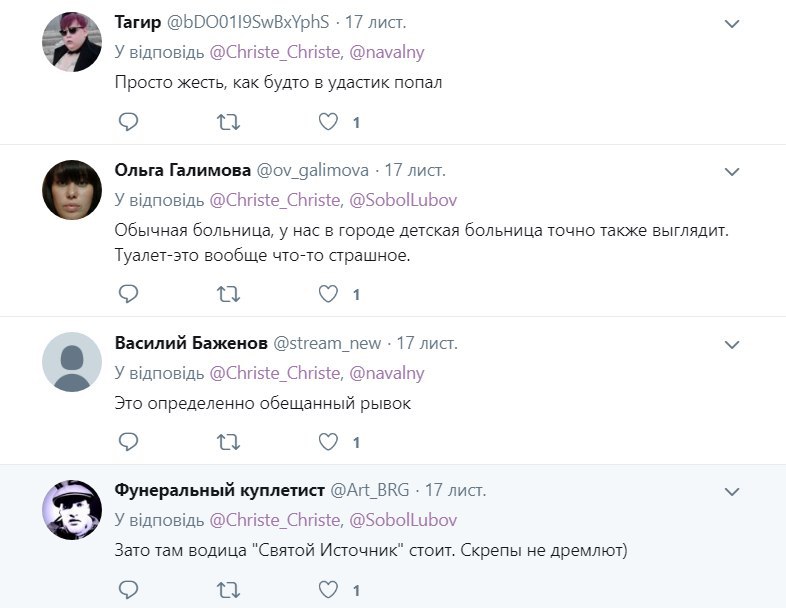The image size is (786, 608).
Task: Reply to Фунеральный куплетист's tweet
Action: 128,590
